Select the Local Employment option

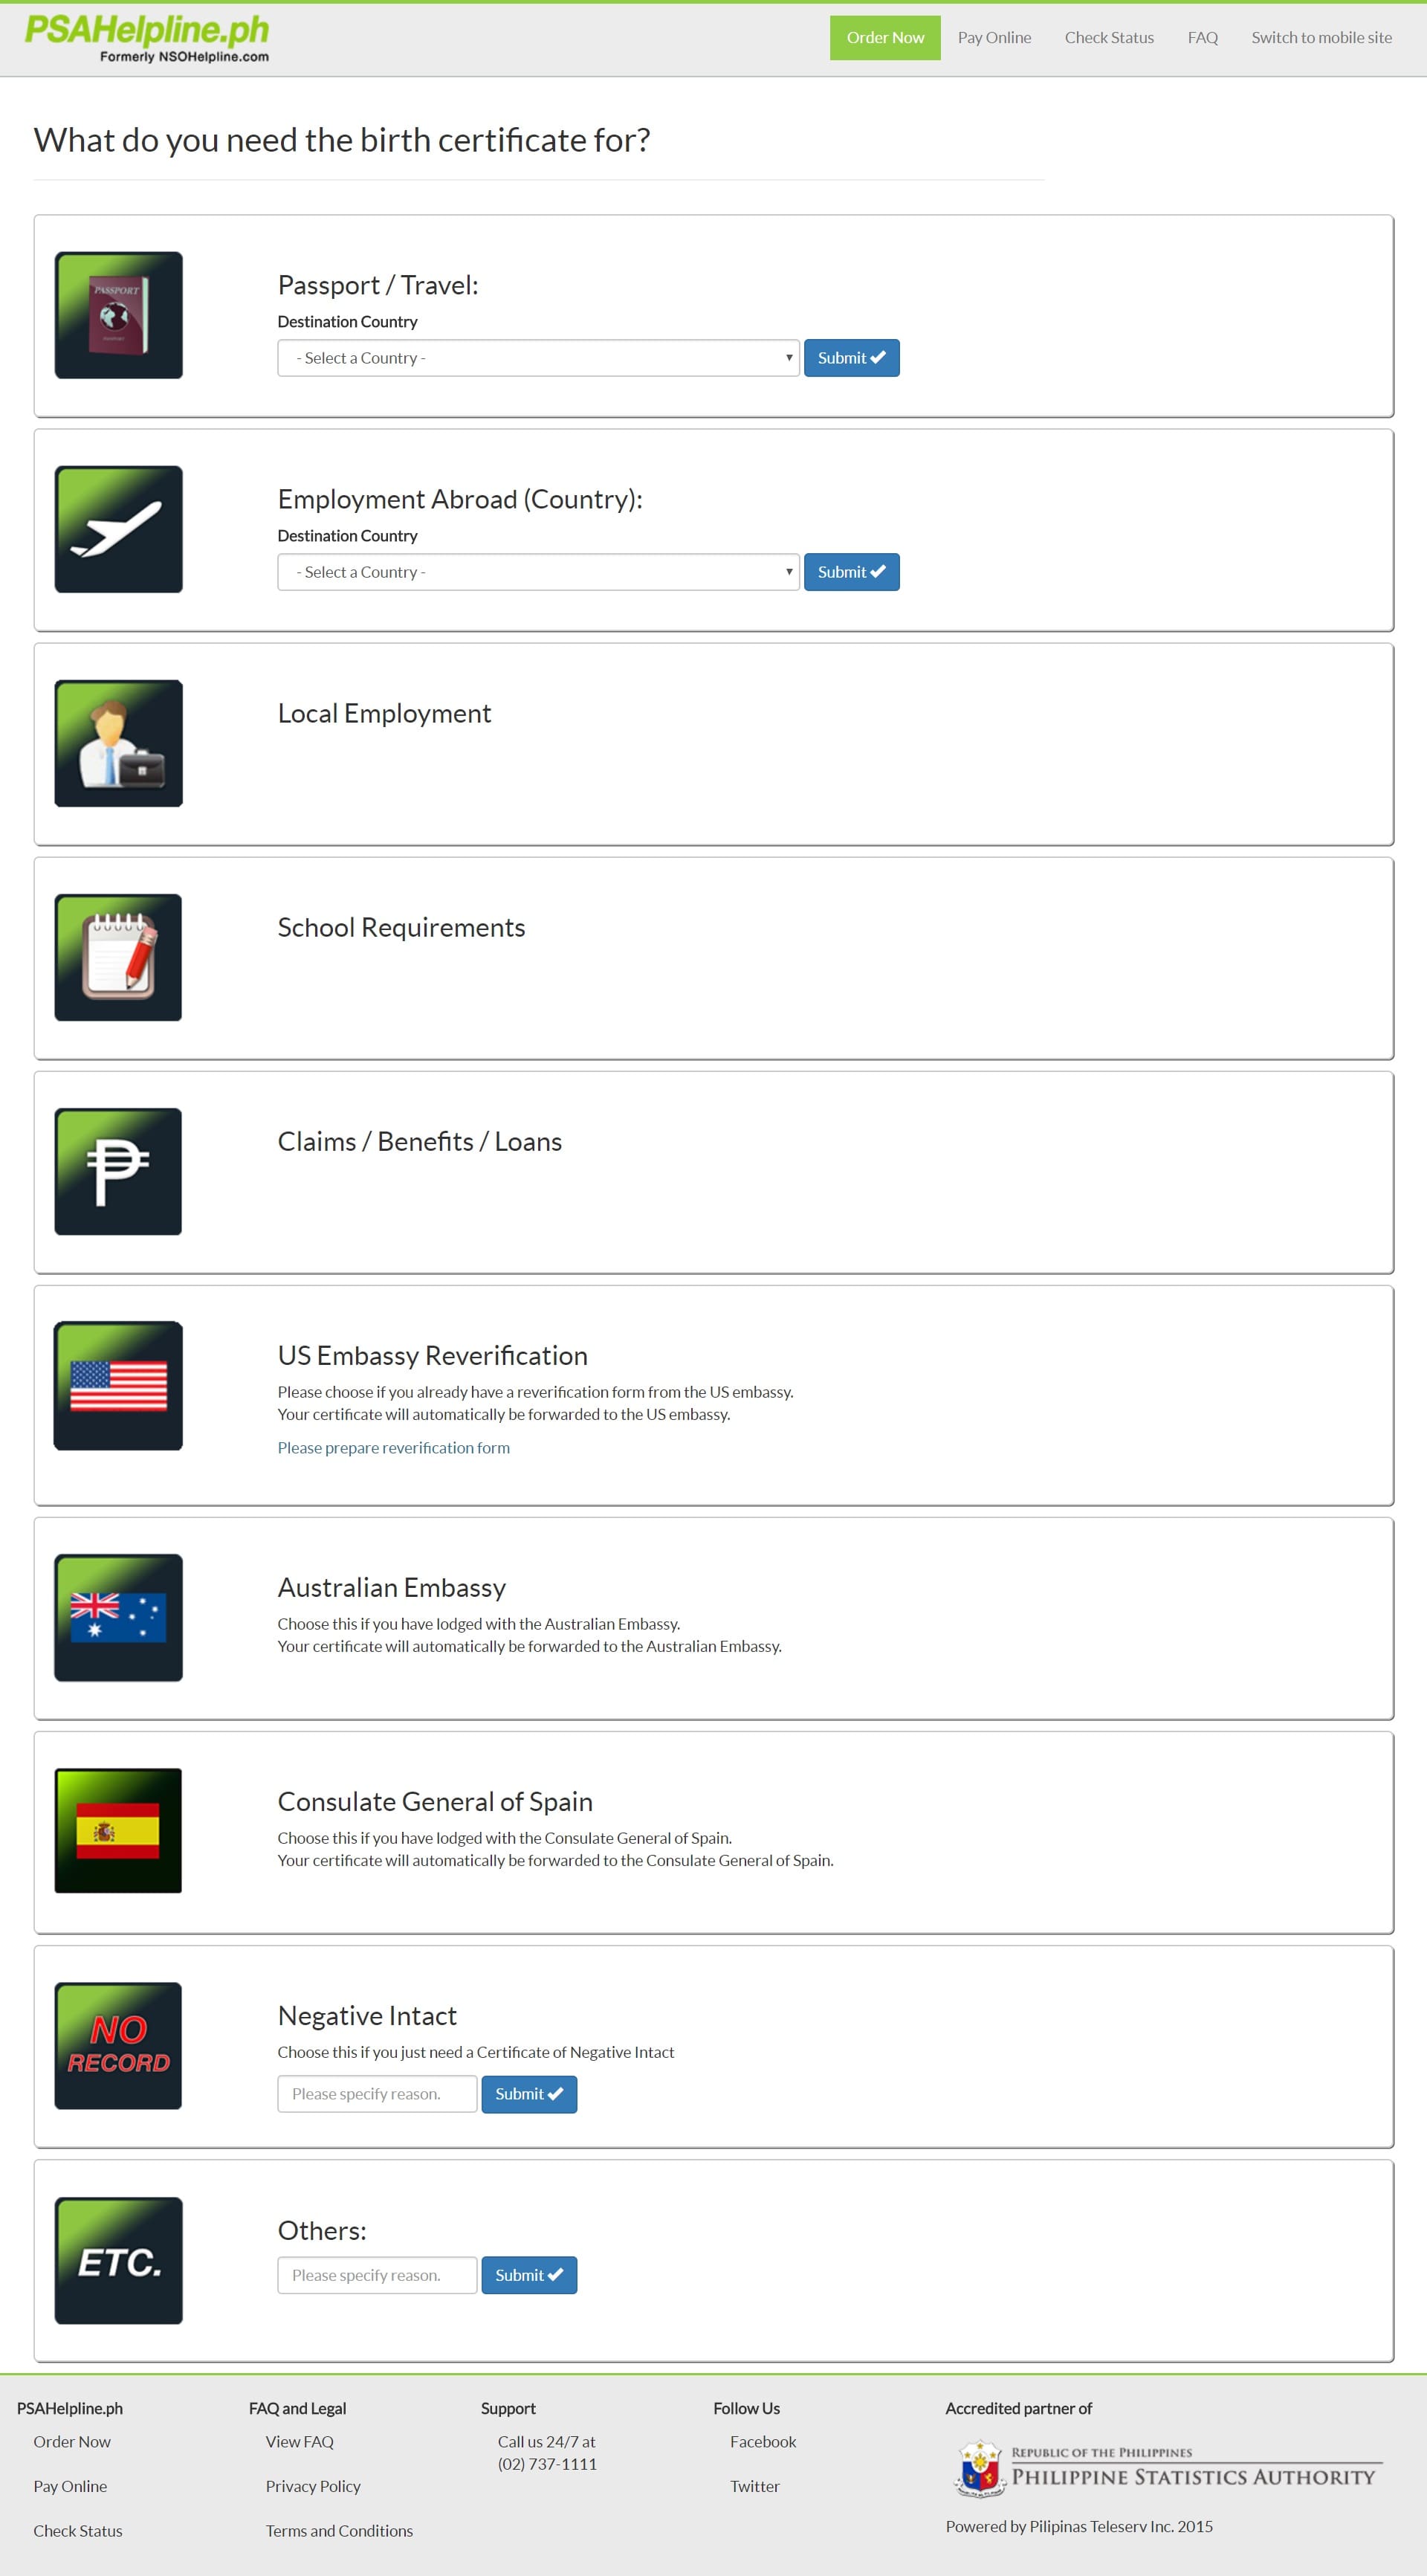coord(384,713)
